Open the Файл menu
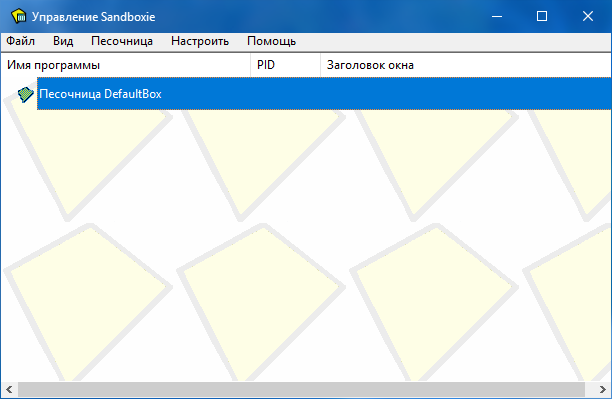Image resolution: width=612 pixels, height=399 pixels. tap(21, 41)
